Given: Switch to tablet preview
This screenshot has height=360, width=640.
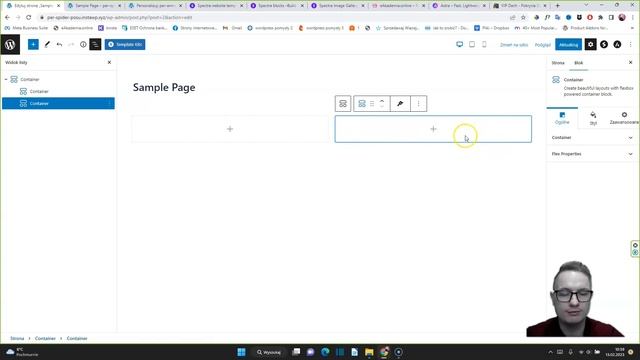Looking at the screenshot, I should [x=472, y=44].
